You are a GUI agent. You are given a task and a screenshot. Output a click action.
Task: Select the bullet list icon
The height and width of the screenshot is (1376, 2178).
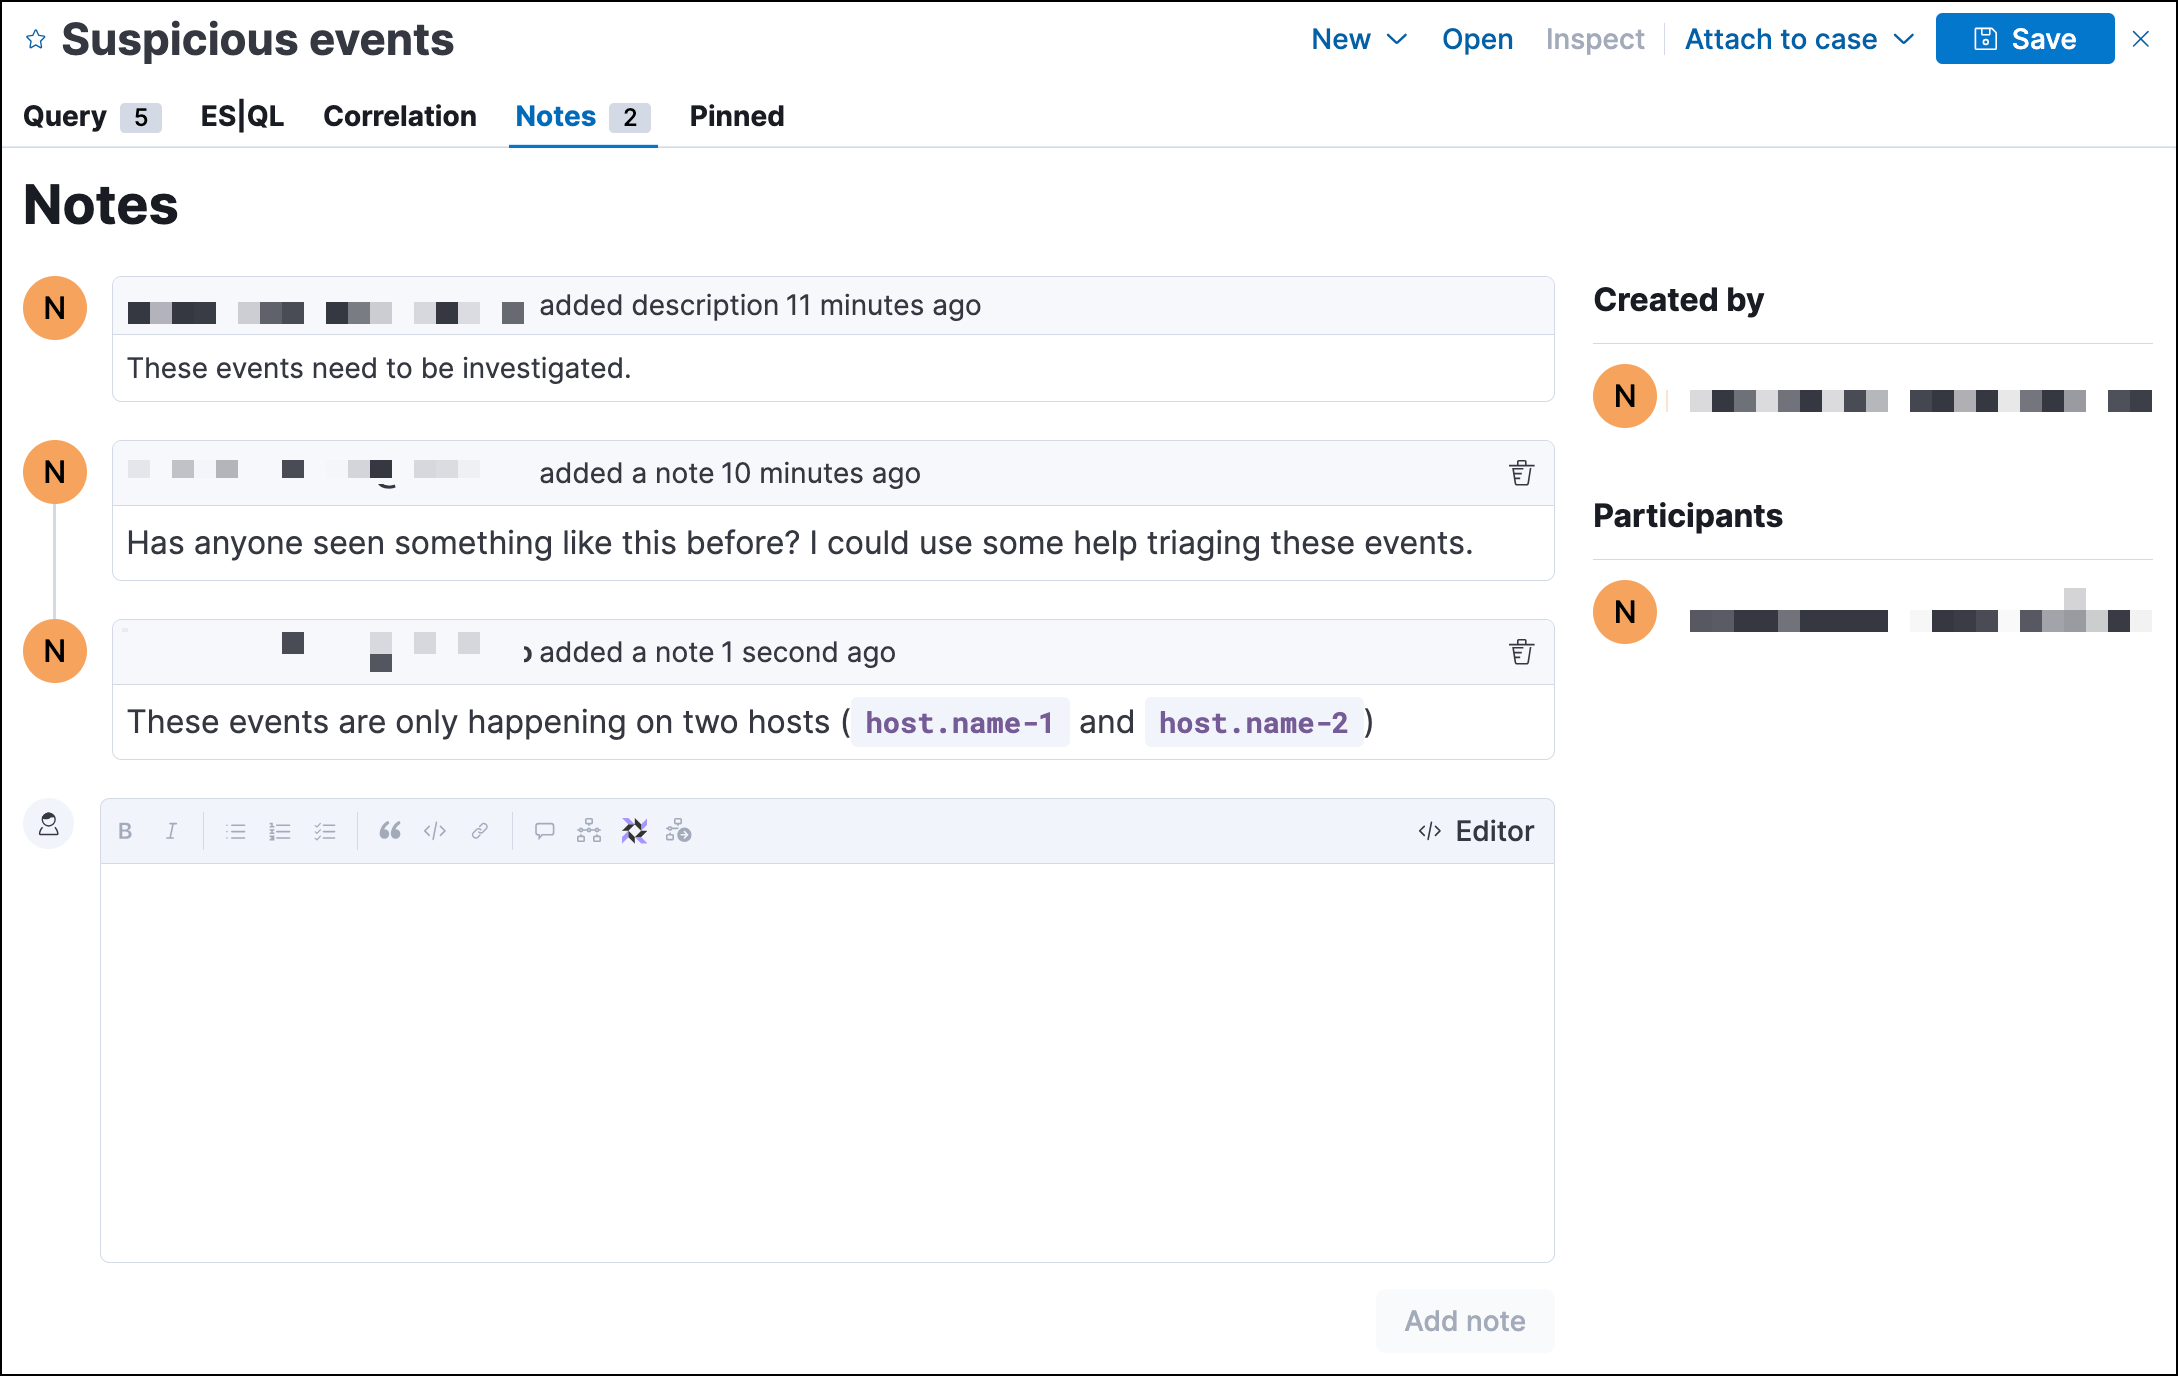[238, 831]
